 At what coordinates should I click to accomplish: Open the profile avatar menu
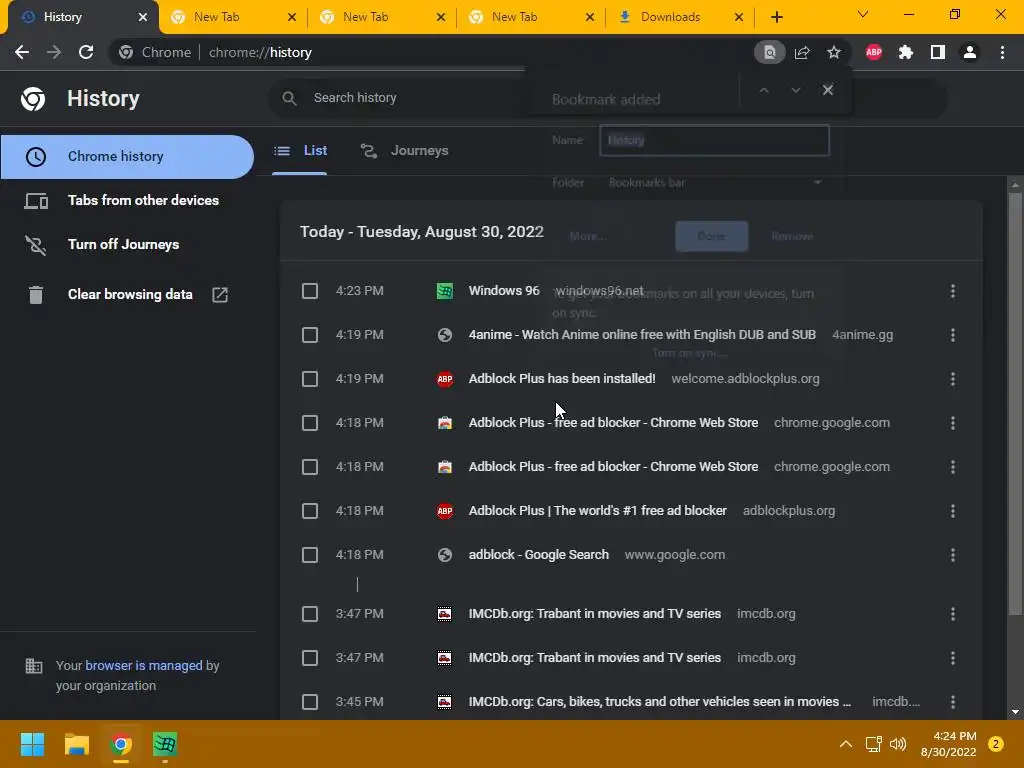coord(970,52)
